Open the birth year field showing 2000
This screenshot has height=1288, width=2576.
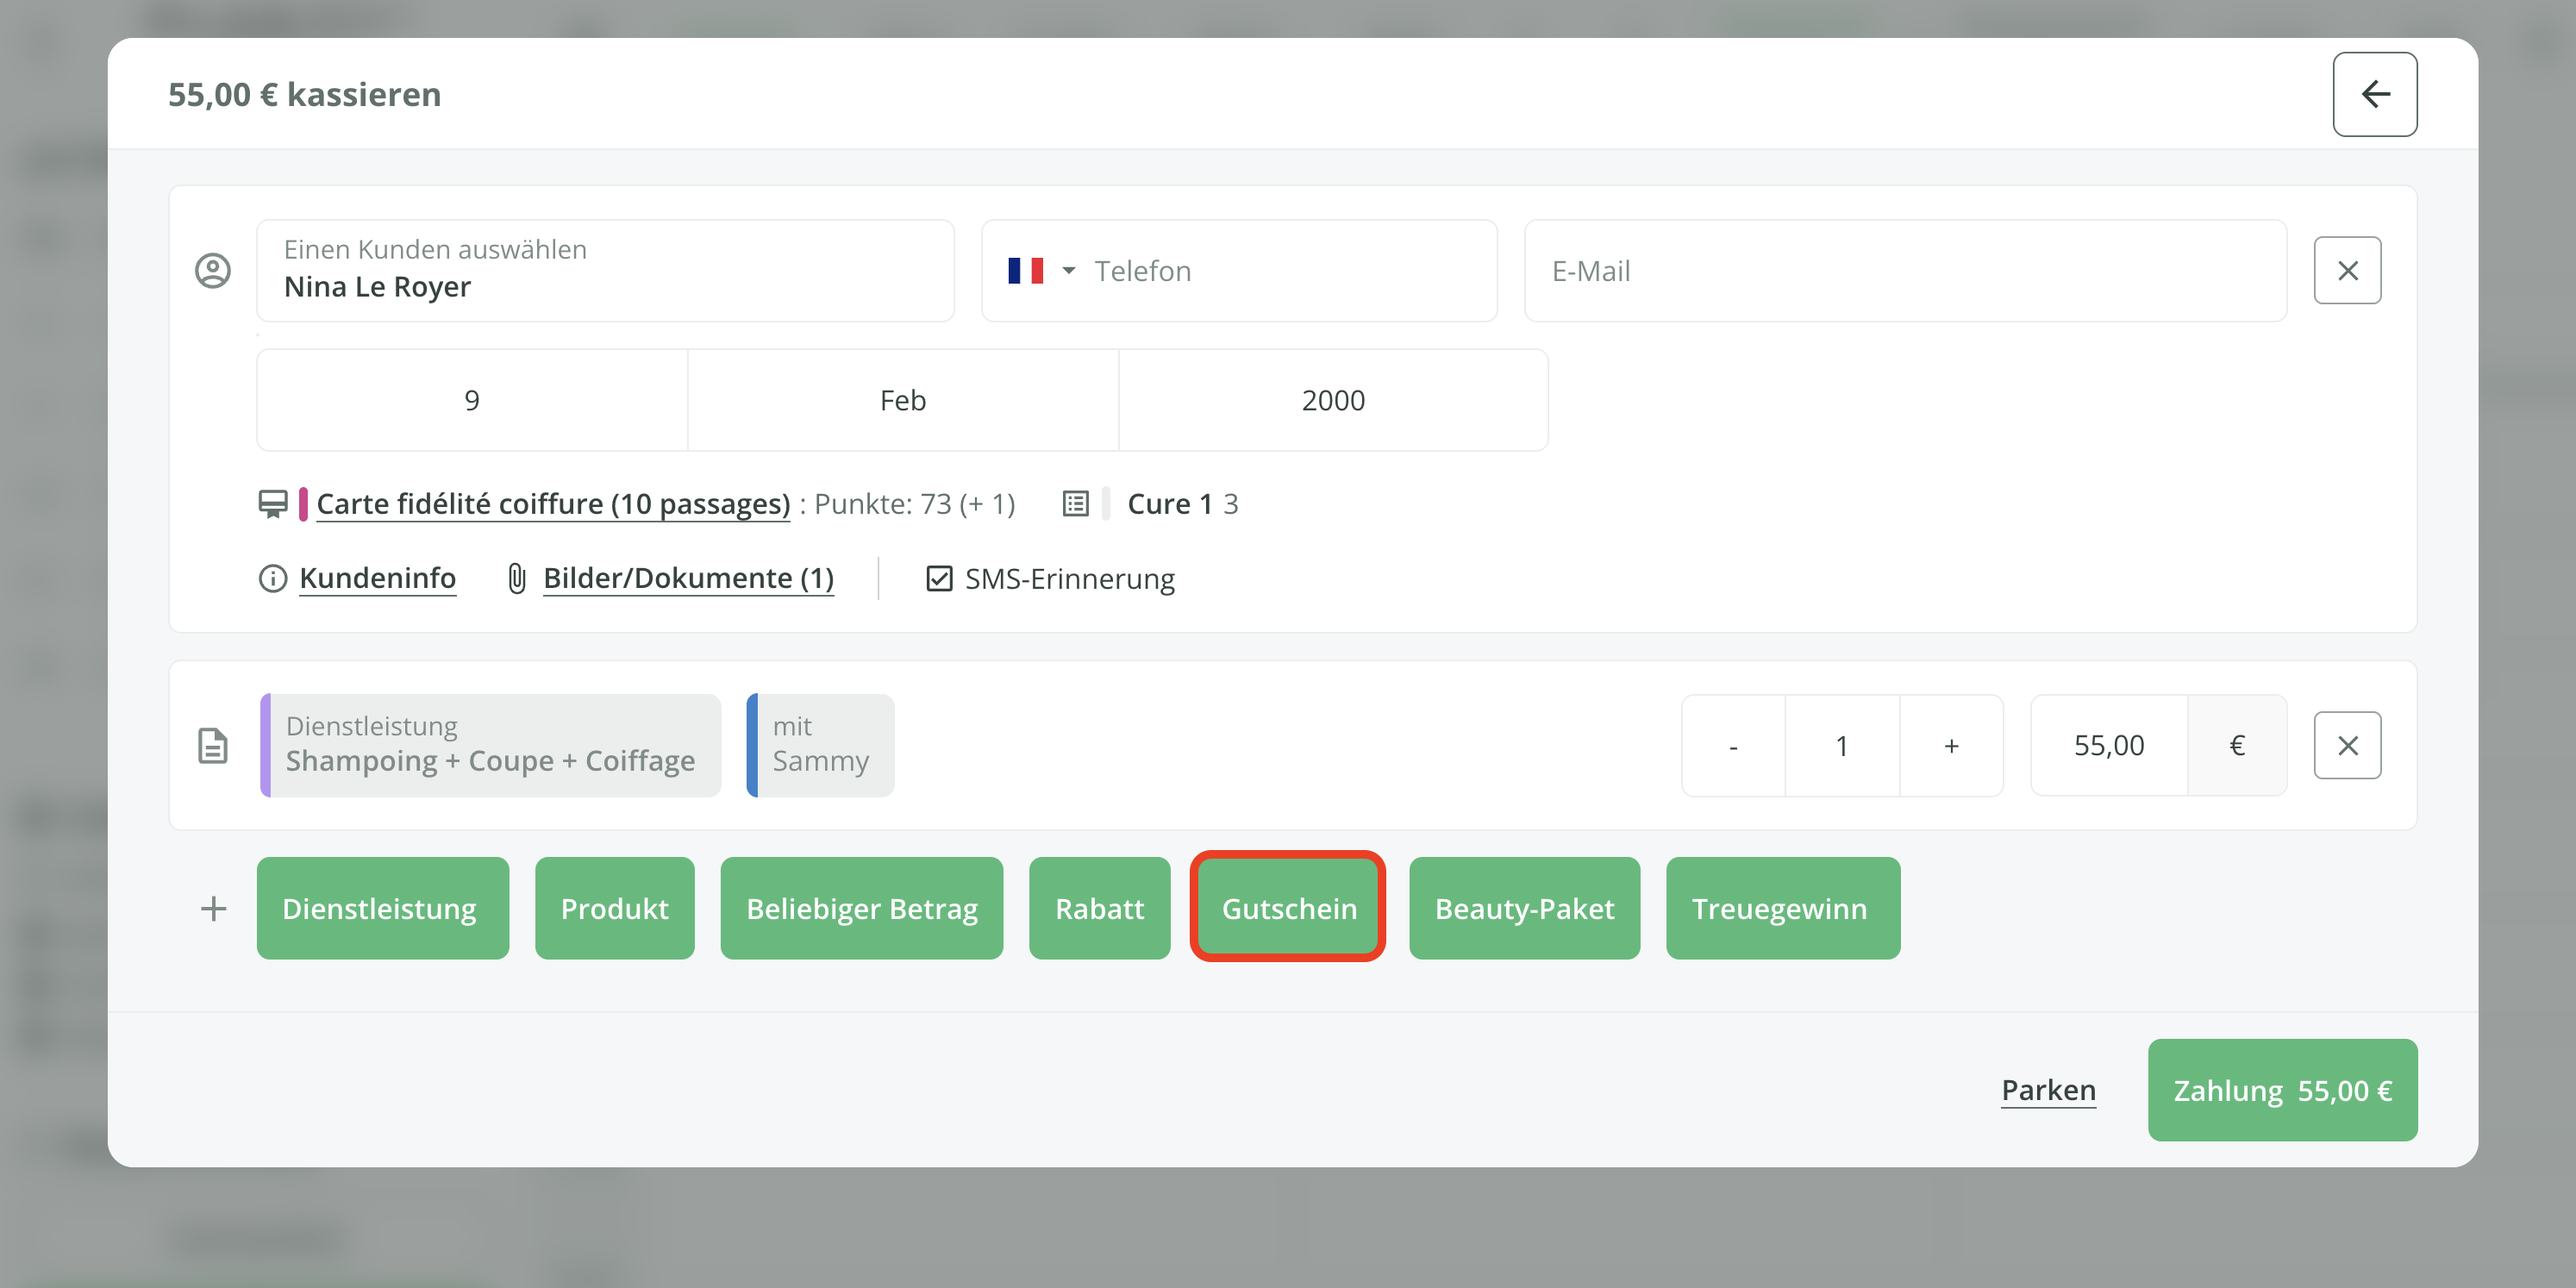point(1332,400)
